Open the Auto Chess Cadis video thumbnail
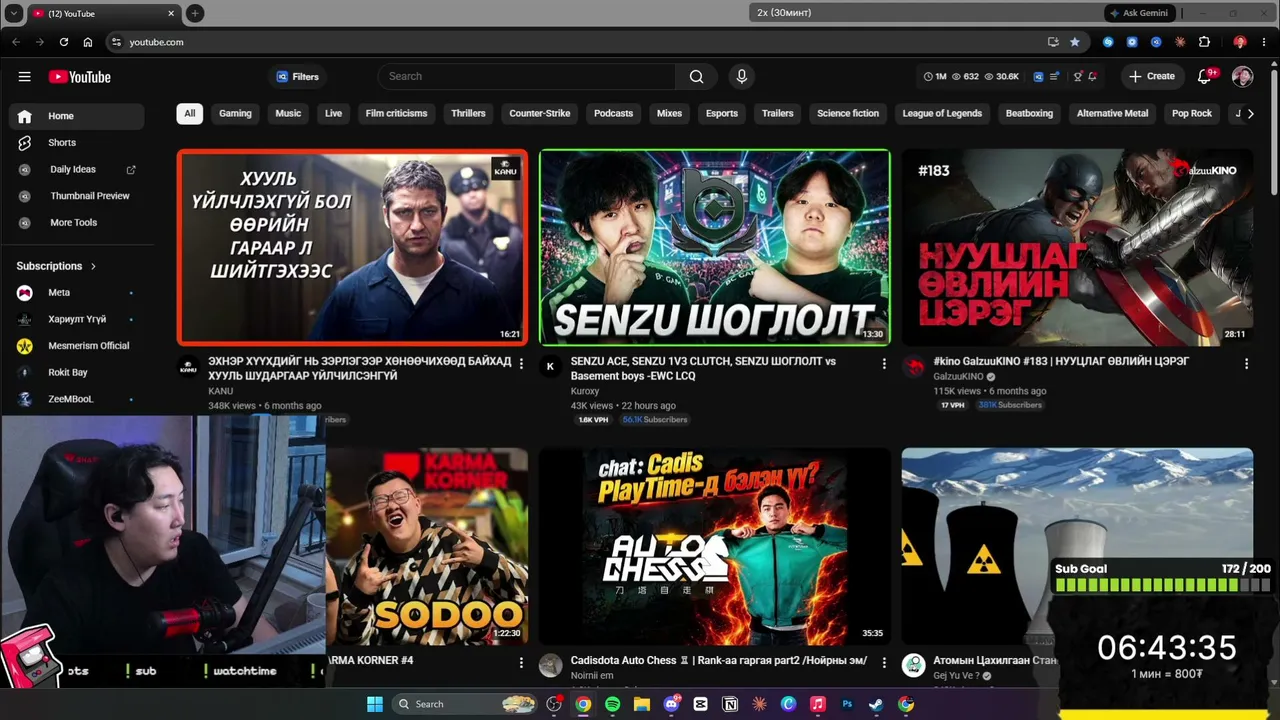This screenshot has height=720, width=1280. pyautogui.click(x=715, y=546)
